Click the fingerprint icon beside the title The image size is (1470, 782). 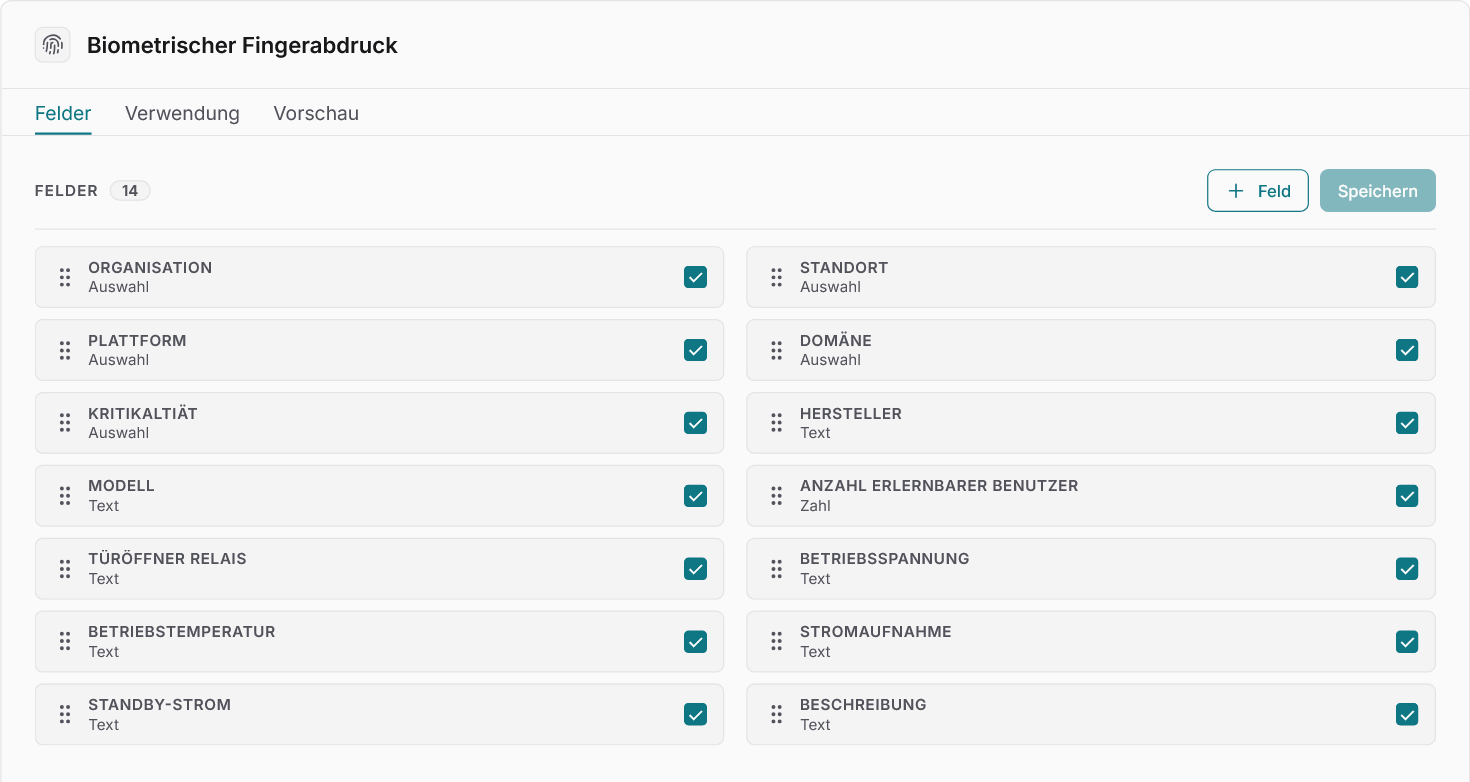pyautogui.click(x=53, y=45)
